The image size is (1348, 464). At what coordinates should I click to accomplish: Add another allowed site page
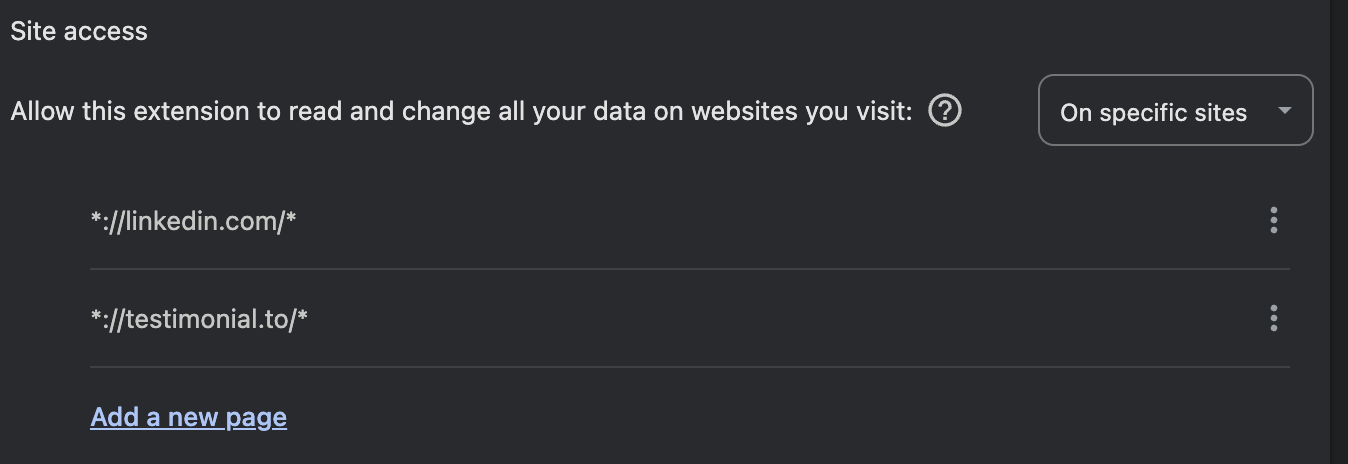click(x=188, y=417)
